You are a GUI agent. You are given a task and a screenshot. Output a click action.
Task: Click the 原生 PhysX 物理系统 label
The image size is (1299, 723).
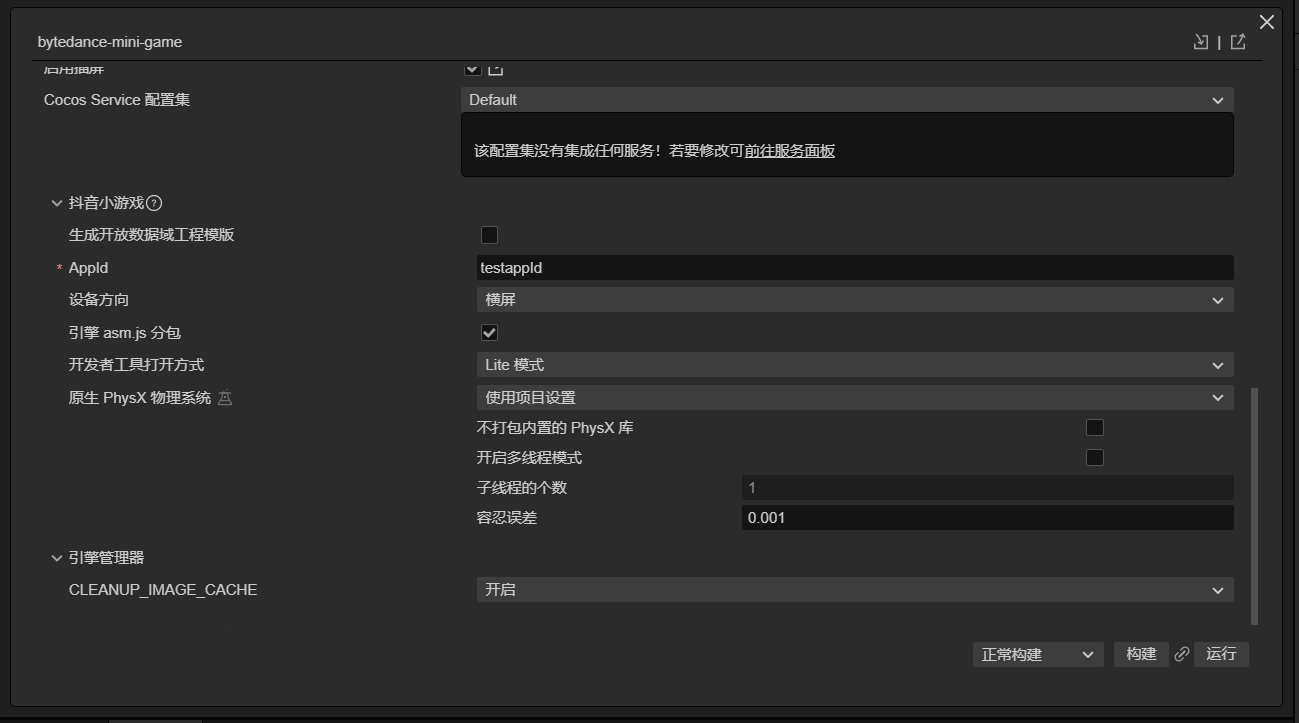click(140, 398)
